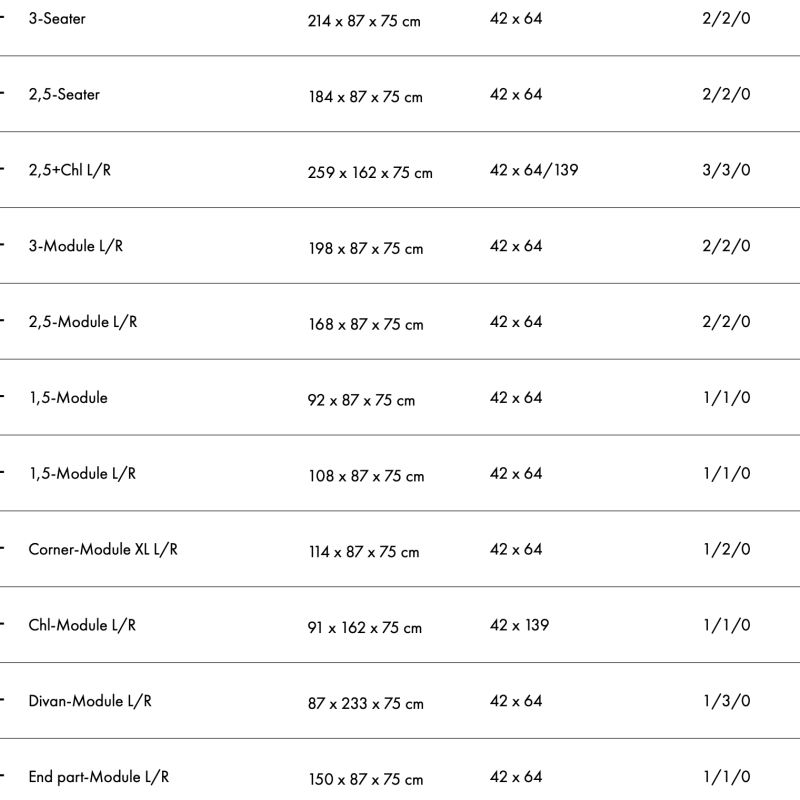Select the 92 x 87 x 75 cm value
The height and width of the screenshot is (800, 800).
coord(361,400)
